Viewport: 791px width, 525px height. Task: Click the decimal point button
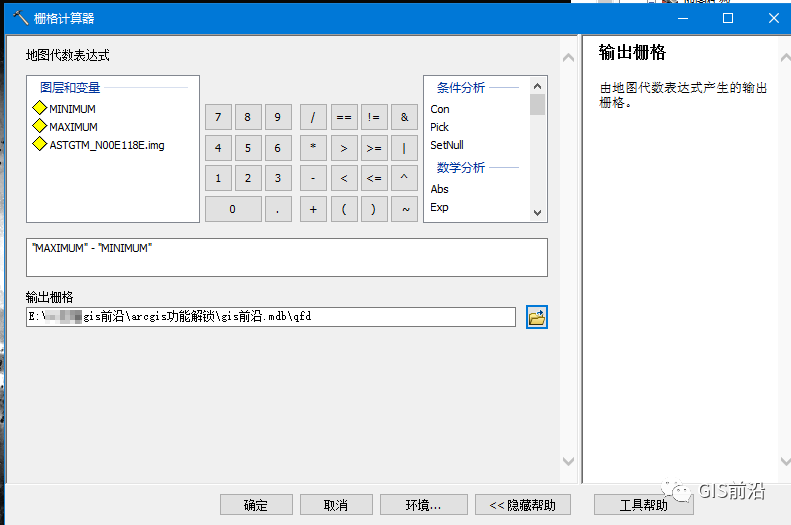click(277, 209)
